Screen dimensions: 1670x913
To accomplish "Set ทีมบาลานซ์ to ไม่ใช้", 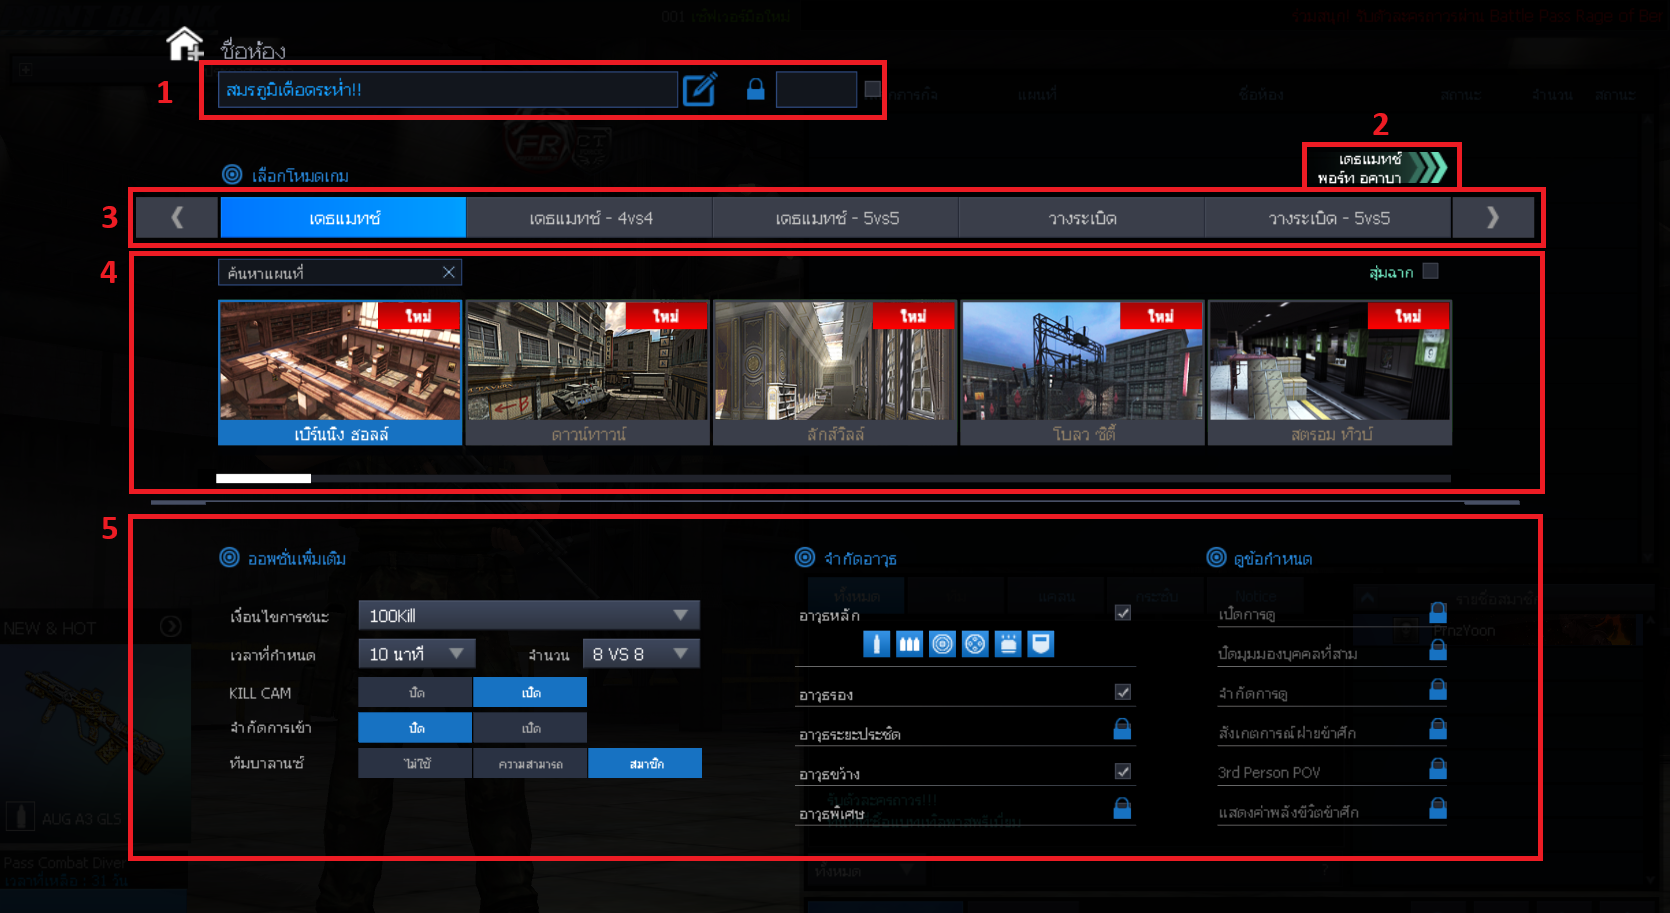I will (x=415, y=763).
